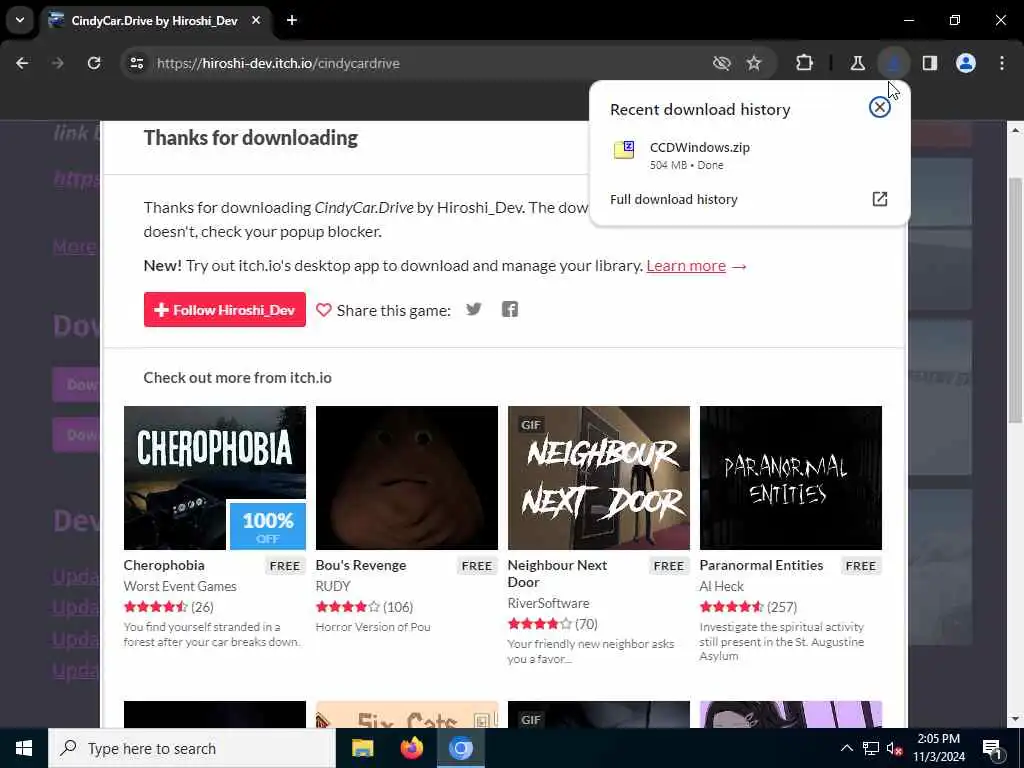Expand the tab search dropdown arrow

[x=20, y=20]
